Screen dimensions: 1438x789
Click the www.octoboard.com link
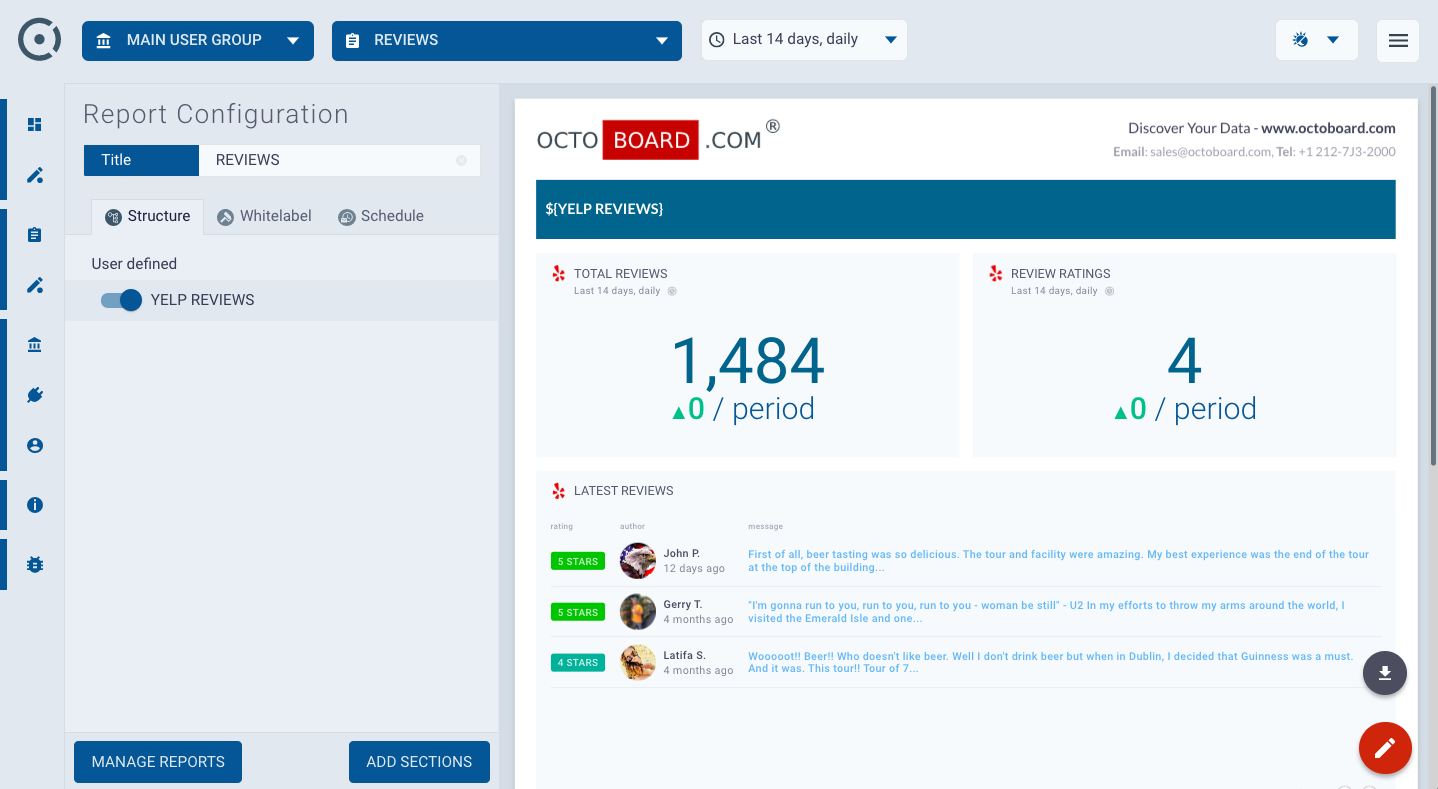click(1328, 128)
